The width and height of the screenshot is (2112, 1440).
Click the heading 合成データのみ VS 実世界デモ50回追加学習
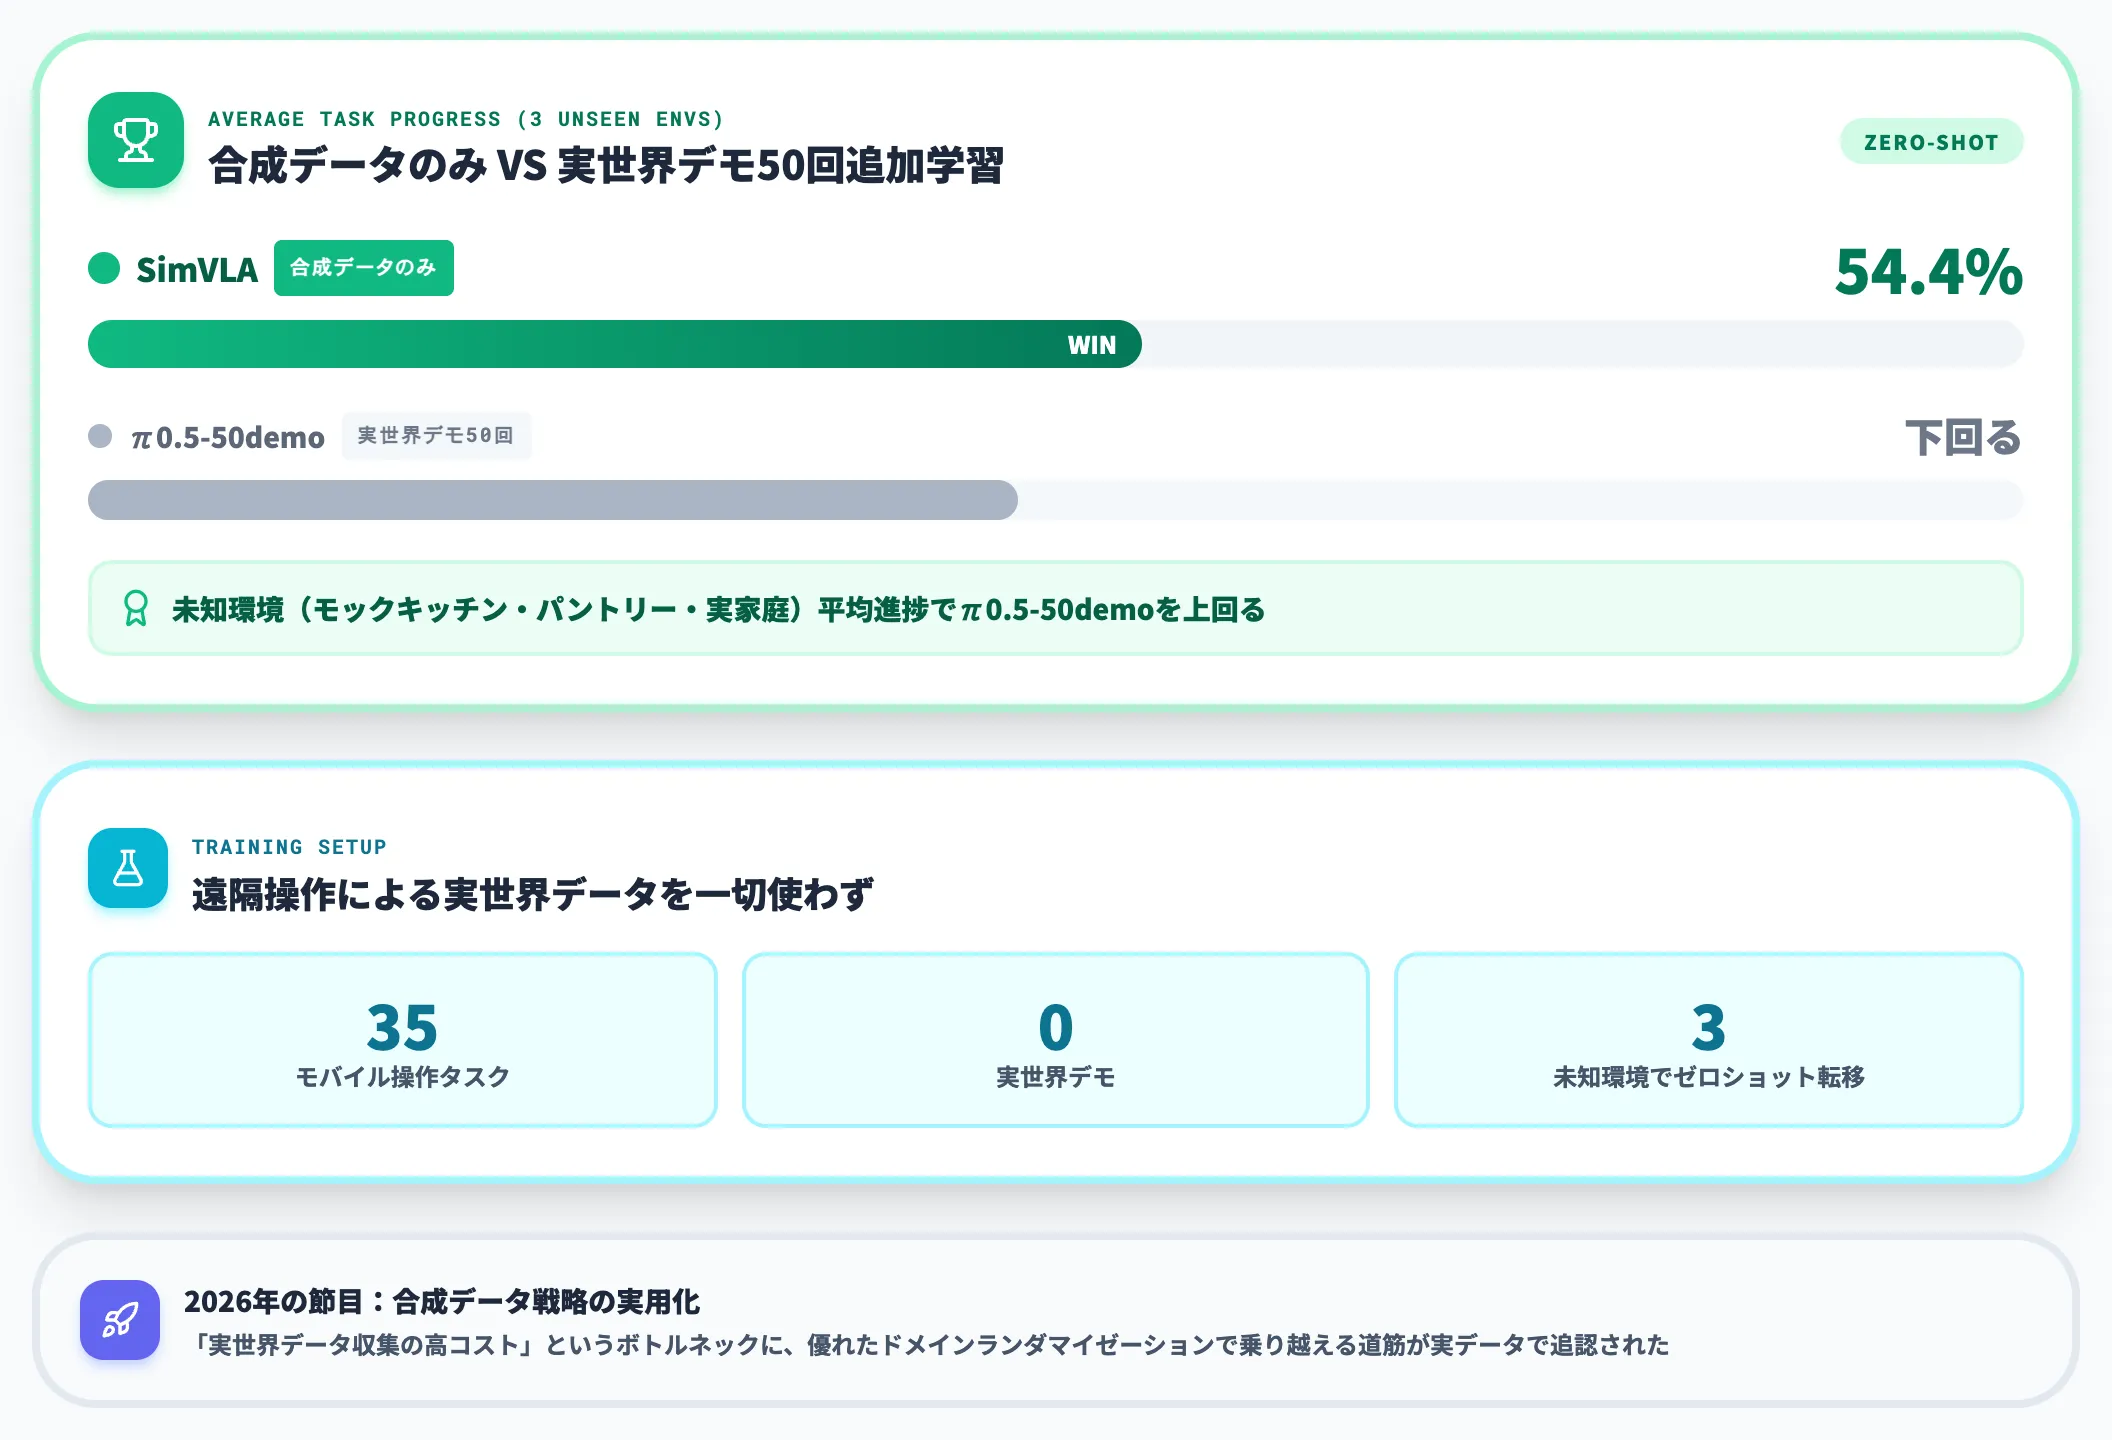point(606,166)
